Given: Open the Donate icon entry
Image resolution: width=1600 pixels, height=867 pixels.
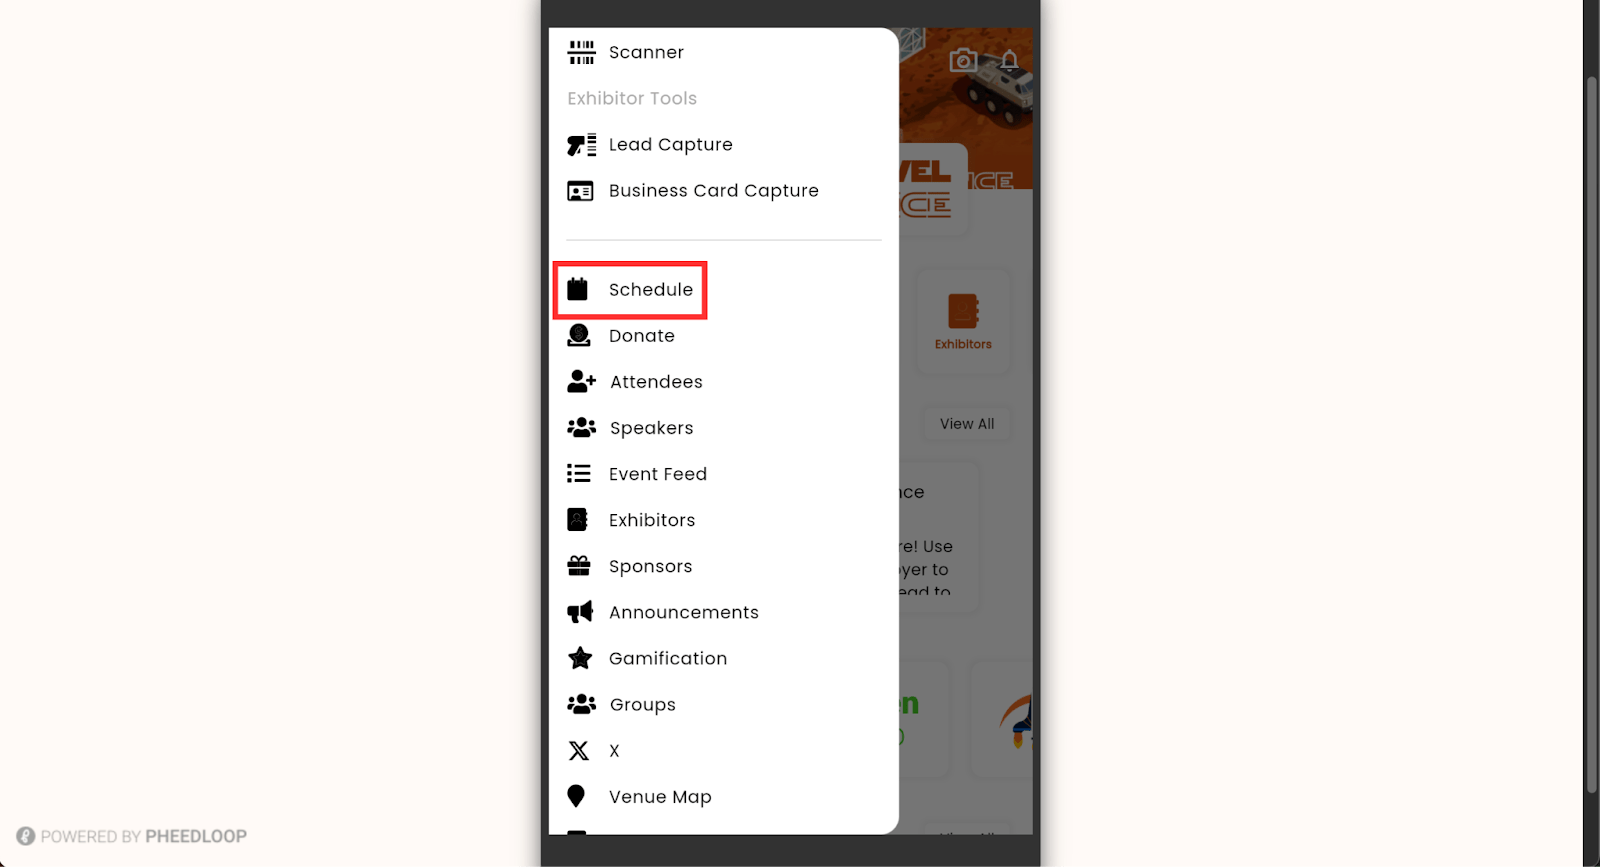Looking at the screenshot, I should (579, 336).
